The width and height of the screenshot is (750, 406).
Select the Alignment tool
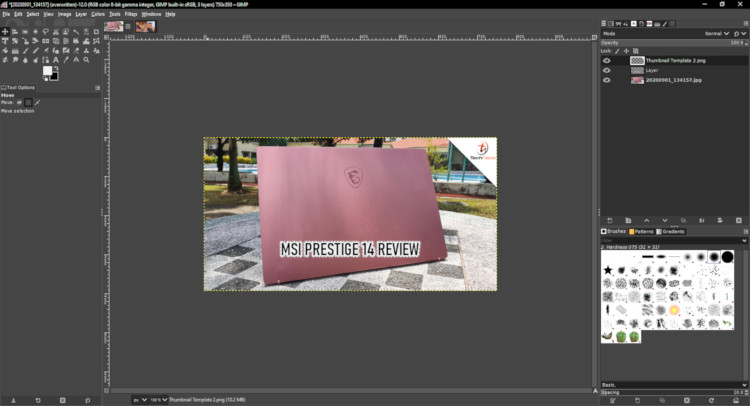(x=15, y=32)
